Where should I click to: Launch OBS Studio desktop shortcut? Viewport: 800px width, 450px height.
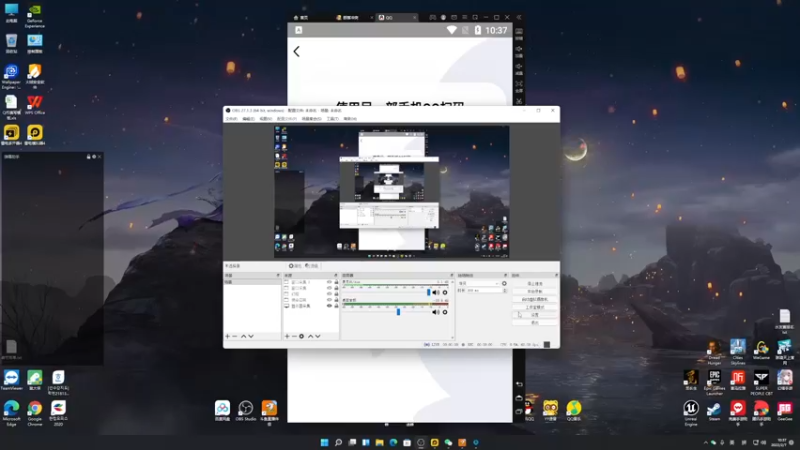[245, 410]
